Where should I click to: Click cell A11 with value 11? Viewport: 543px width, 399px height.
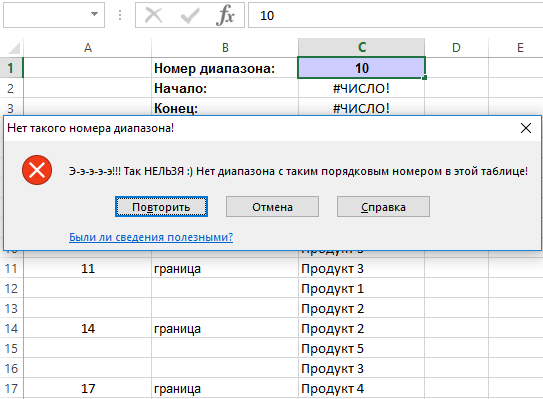[x=88, y=268]
